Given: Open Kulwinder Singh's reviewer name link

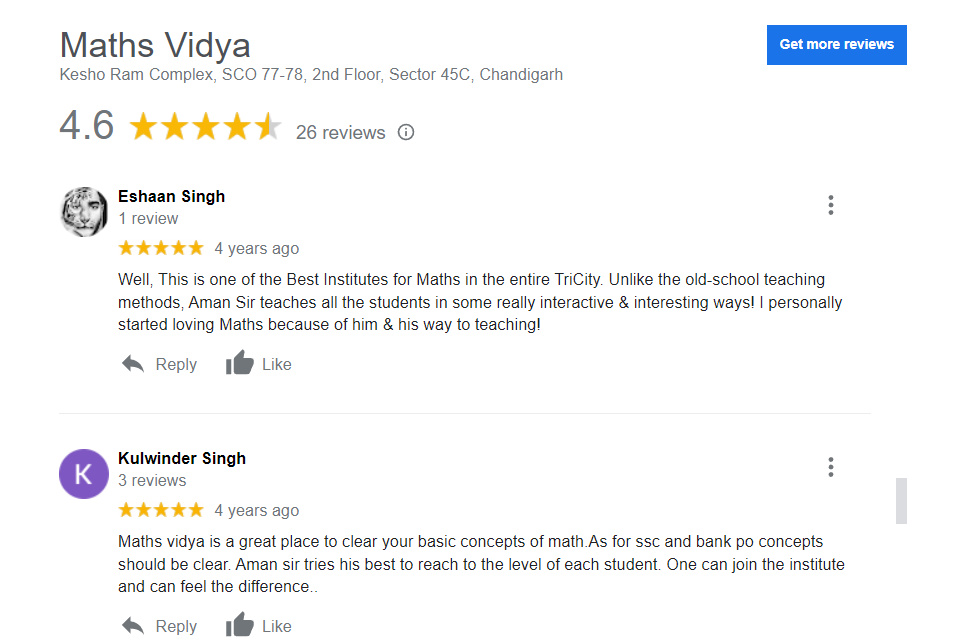Looking at the screenshot, I should pos(181,458).
